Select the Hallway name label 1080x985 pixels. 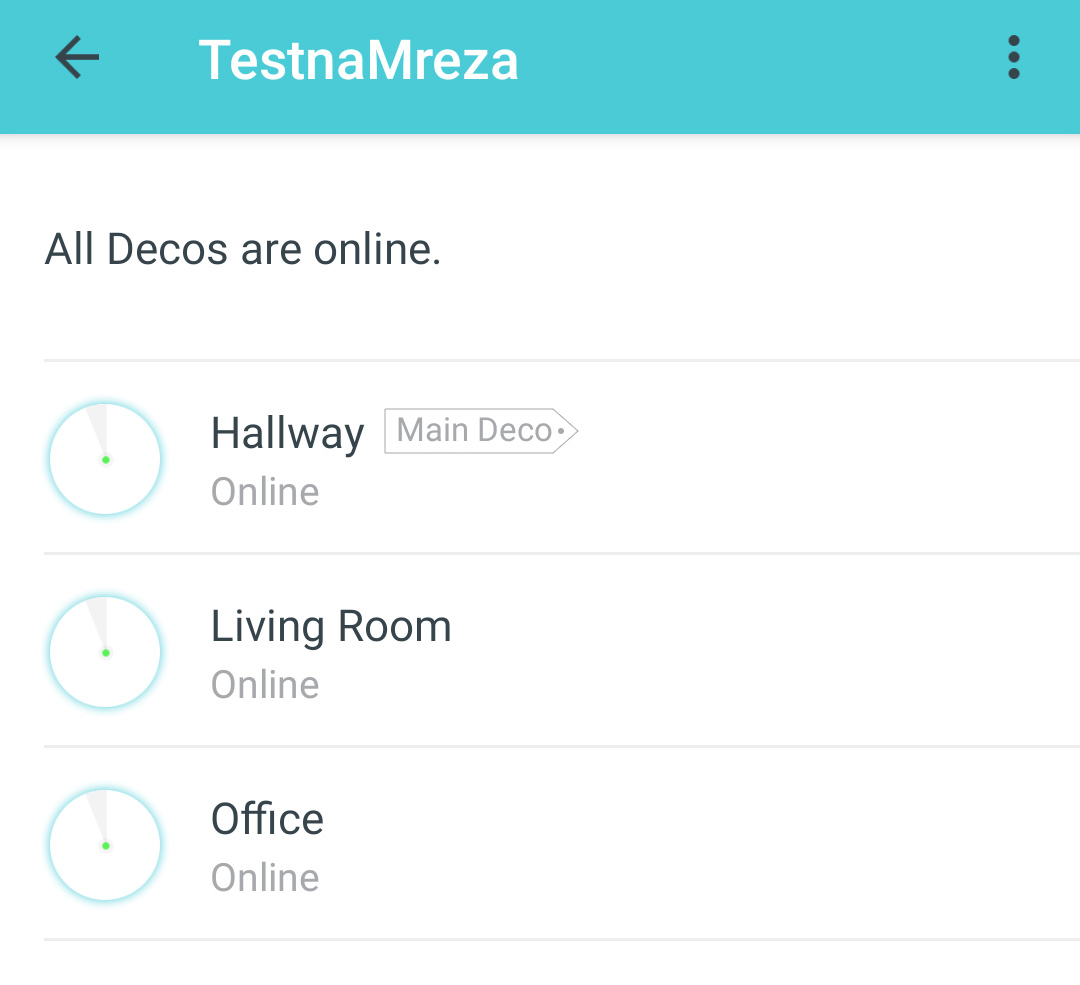point(287,433)
